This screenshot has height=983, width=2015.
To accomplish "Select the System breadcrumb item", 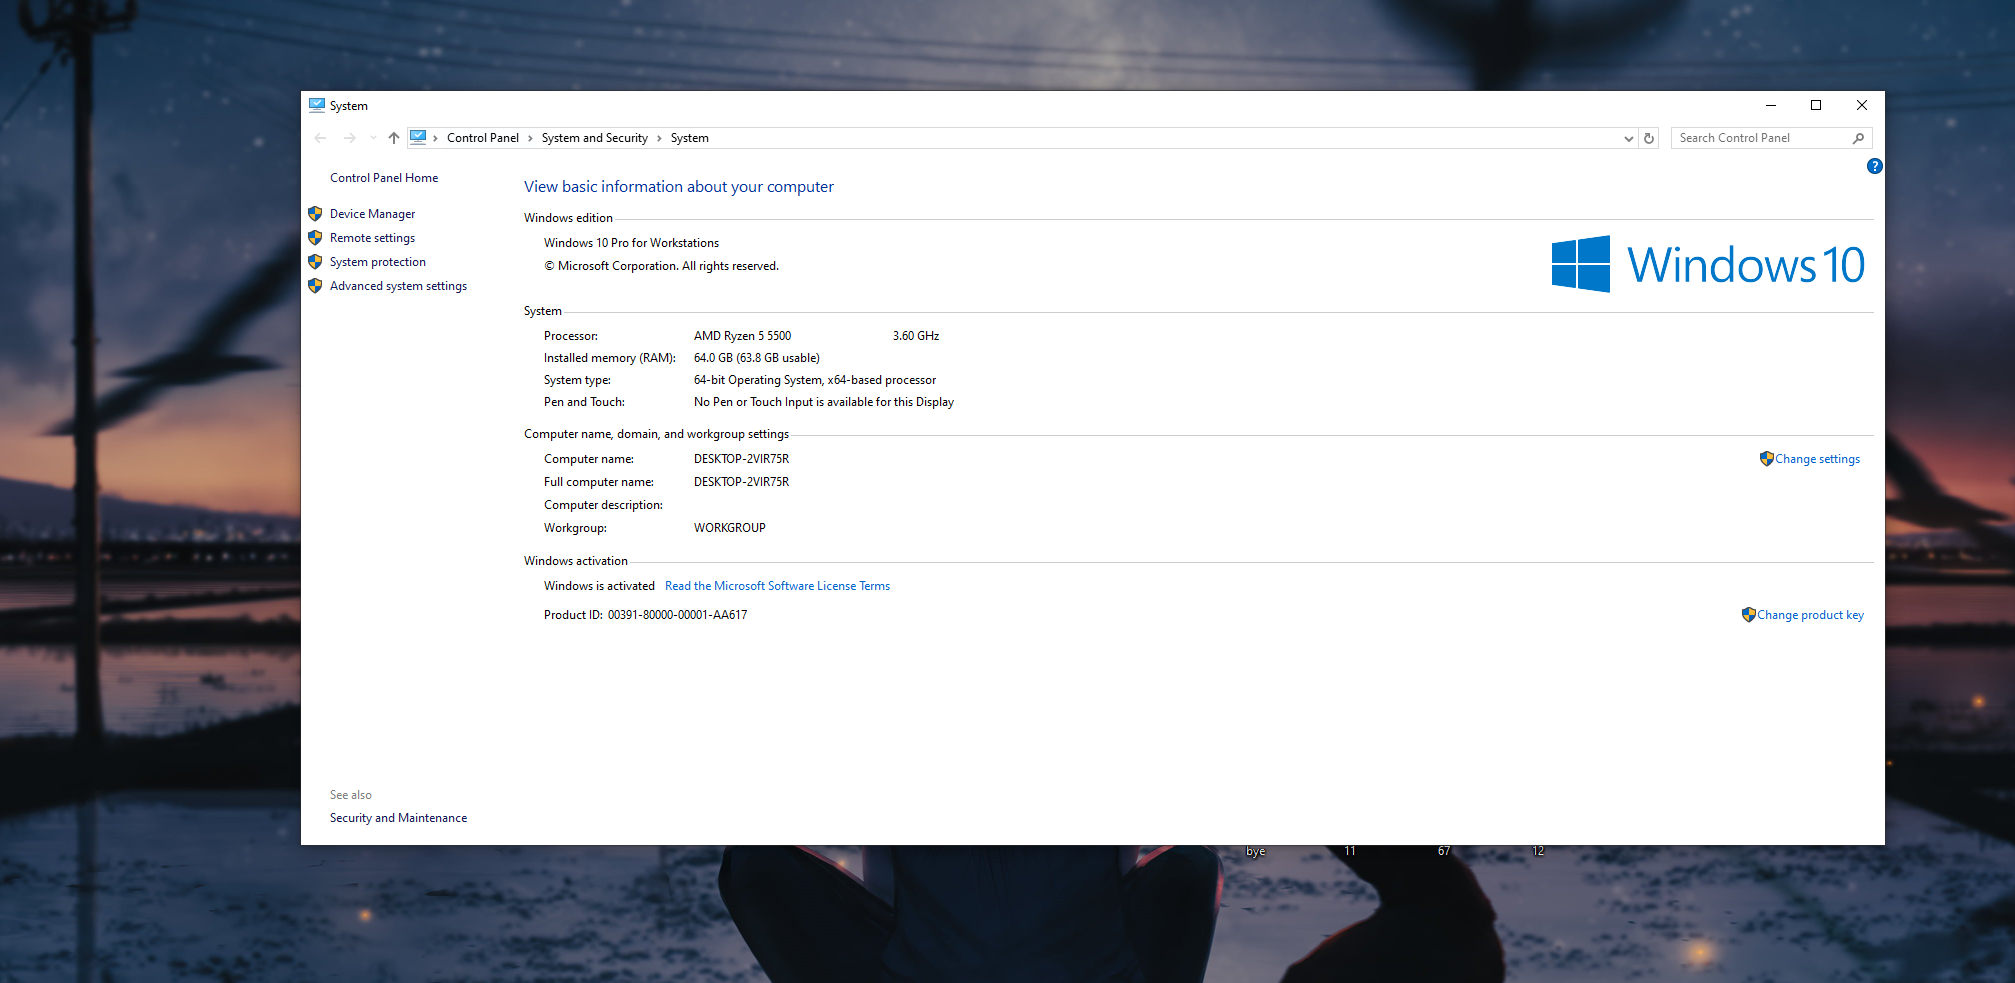I will point(690,138).
